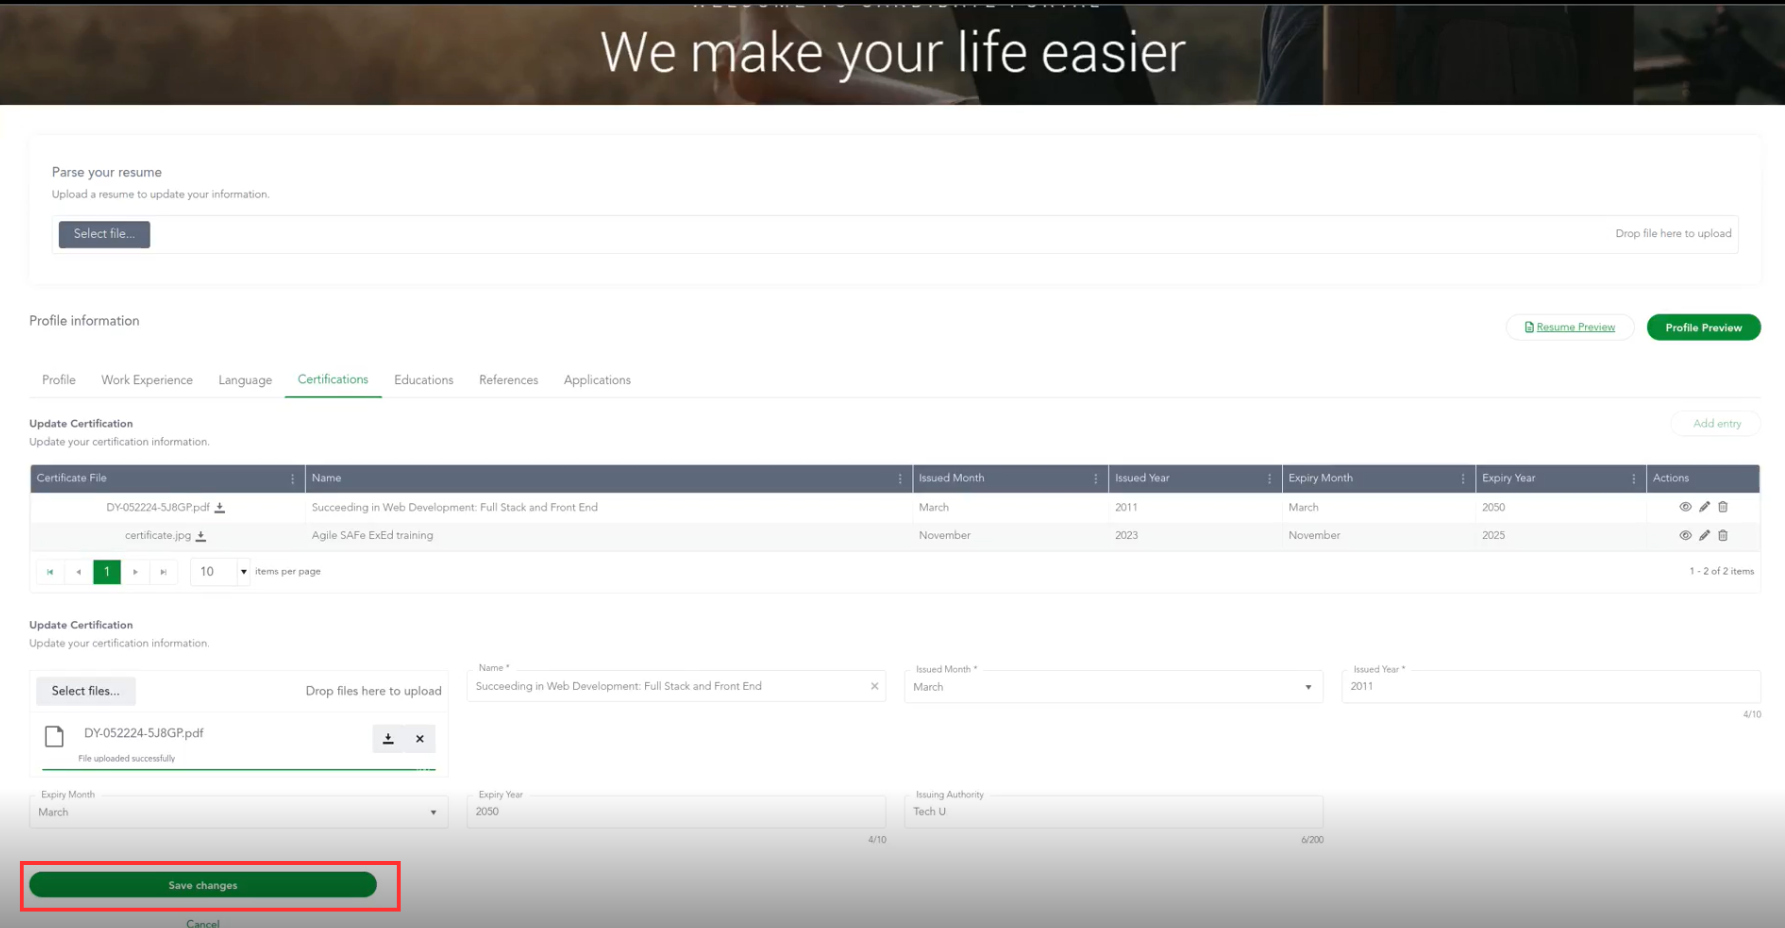Go to the last page of results
This screenshot has height=928, width=1785.
coord(163,572)
